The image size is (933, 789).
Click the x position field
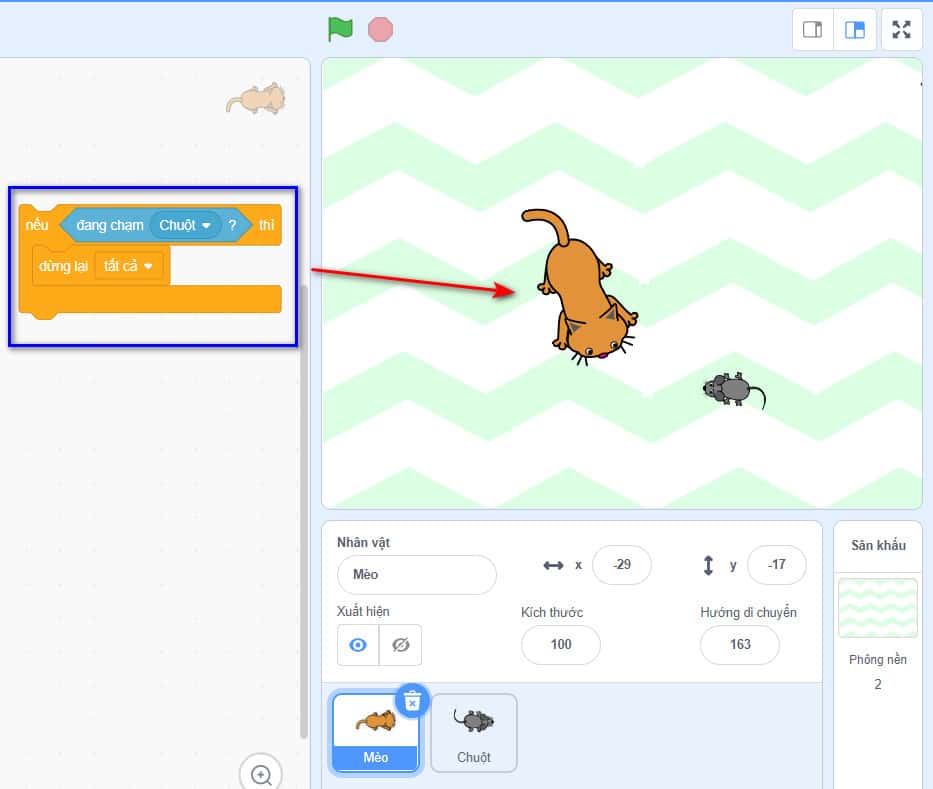pyautogui.click(x=621, y=565)
